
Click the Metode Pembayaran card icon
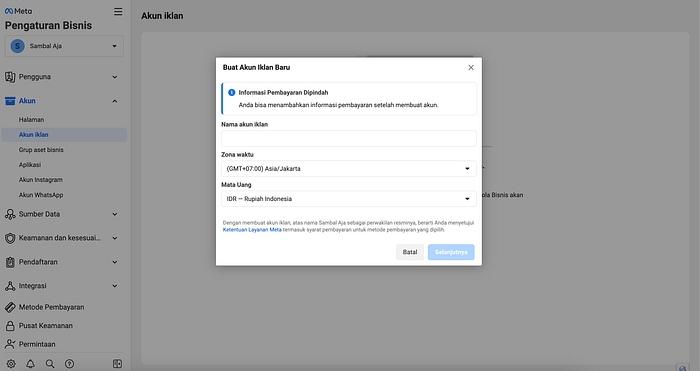[x=10, y=307]
